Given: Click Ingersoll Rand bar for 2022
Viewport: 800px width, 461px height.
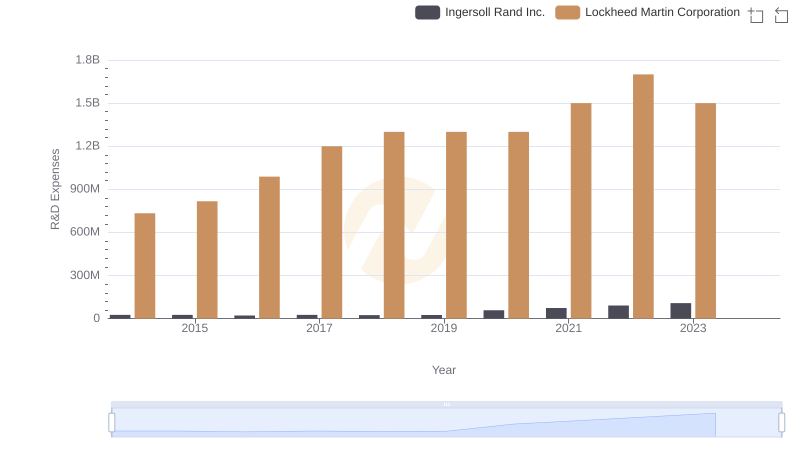Looking at the screenshot, I should pyautogui.click(x=618, y=312).
